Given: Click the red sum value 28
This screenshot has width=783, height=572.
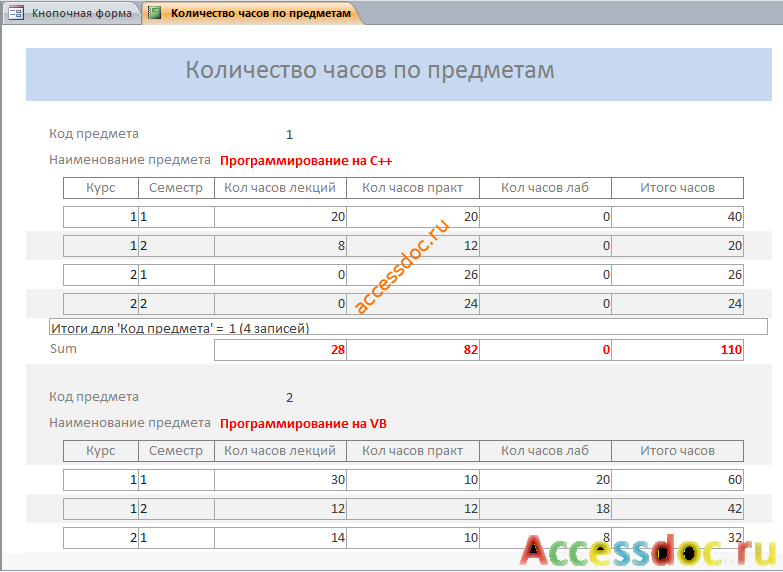Looking at the screenshot, I should [280, 350].
